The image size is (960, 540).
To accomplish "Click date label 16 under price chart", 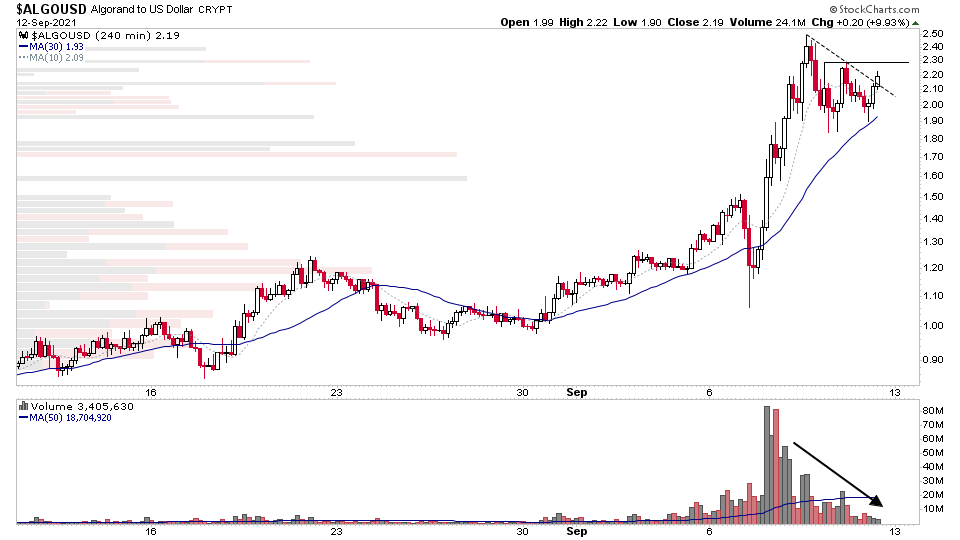I will coord(151,392).
